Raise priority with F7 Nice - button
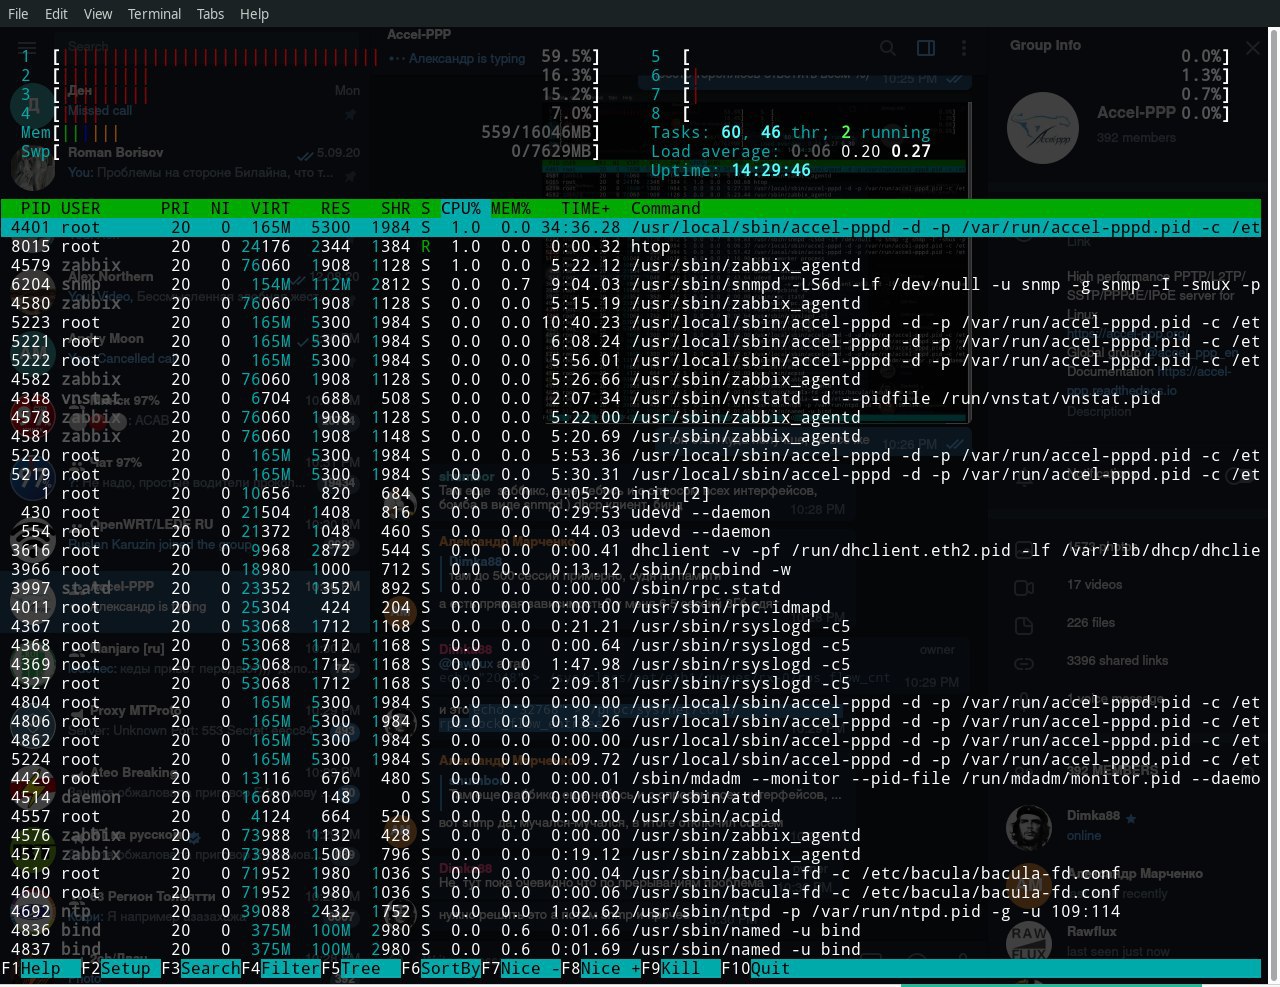 click(x=530, y=968)
